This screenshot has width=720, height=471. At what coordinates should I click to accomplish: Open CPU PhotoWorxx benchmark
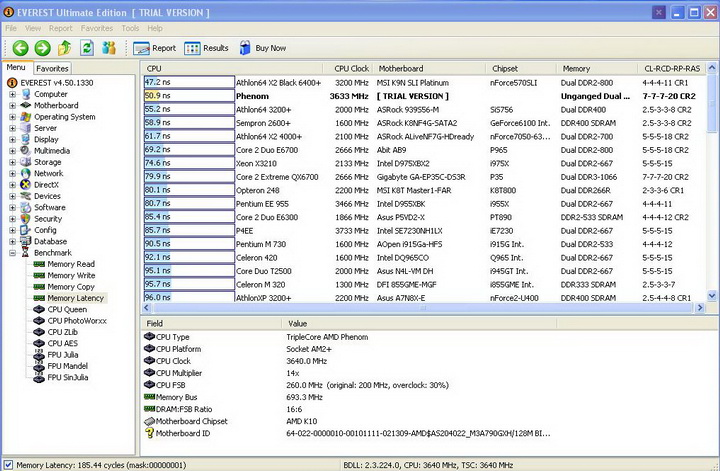(70, 320)
